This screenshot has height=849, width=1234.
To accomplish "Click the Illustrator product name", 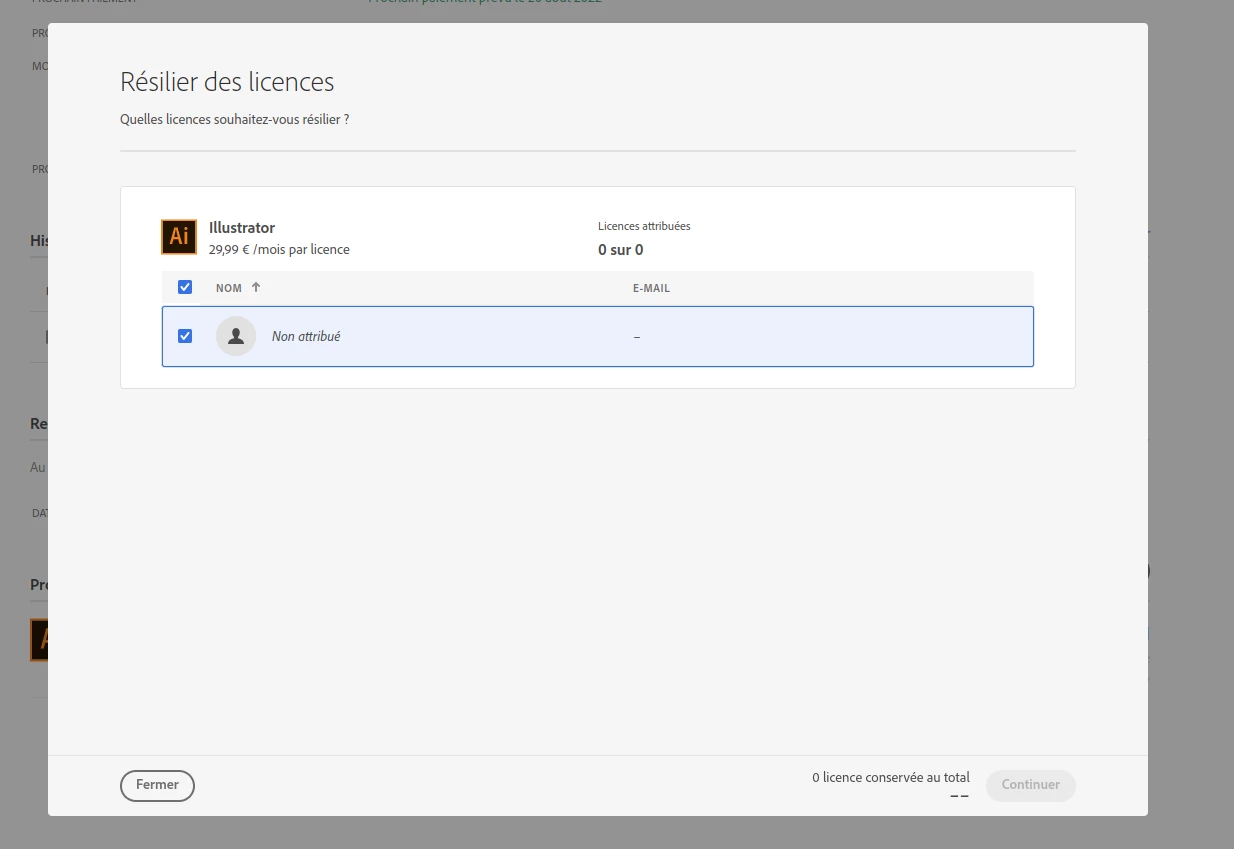I will coord(242,228).
